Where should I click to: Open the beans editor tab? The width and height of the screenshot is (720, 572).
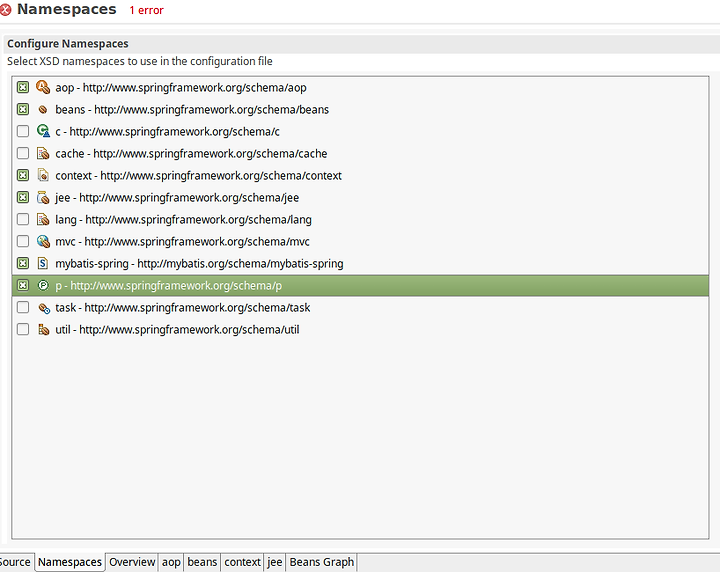[202, 562]
